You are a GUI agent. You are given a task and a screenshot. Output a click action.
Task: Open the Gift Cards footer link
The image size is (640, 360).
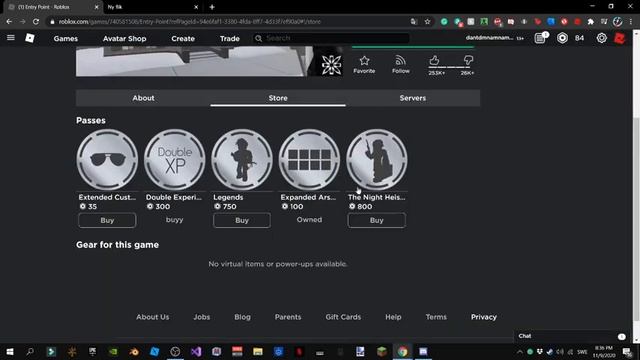pos(343,317)
